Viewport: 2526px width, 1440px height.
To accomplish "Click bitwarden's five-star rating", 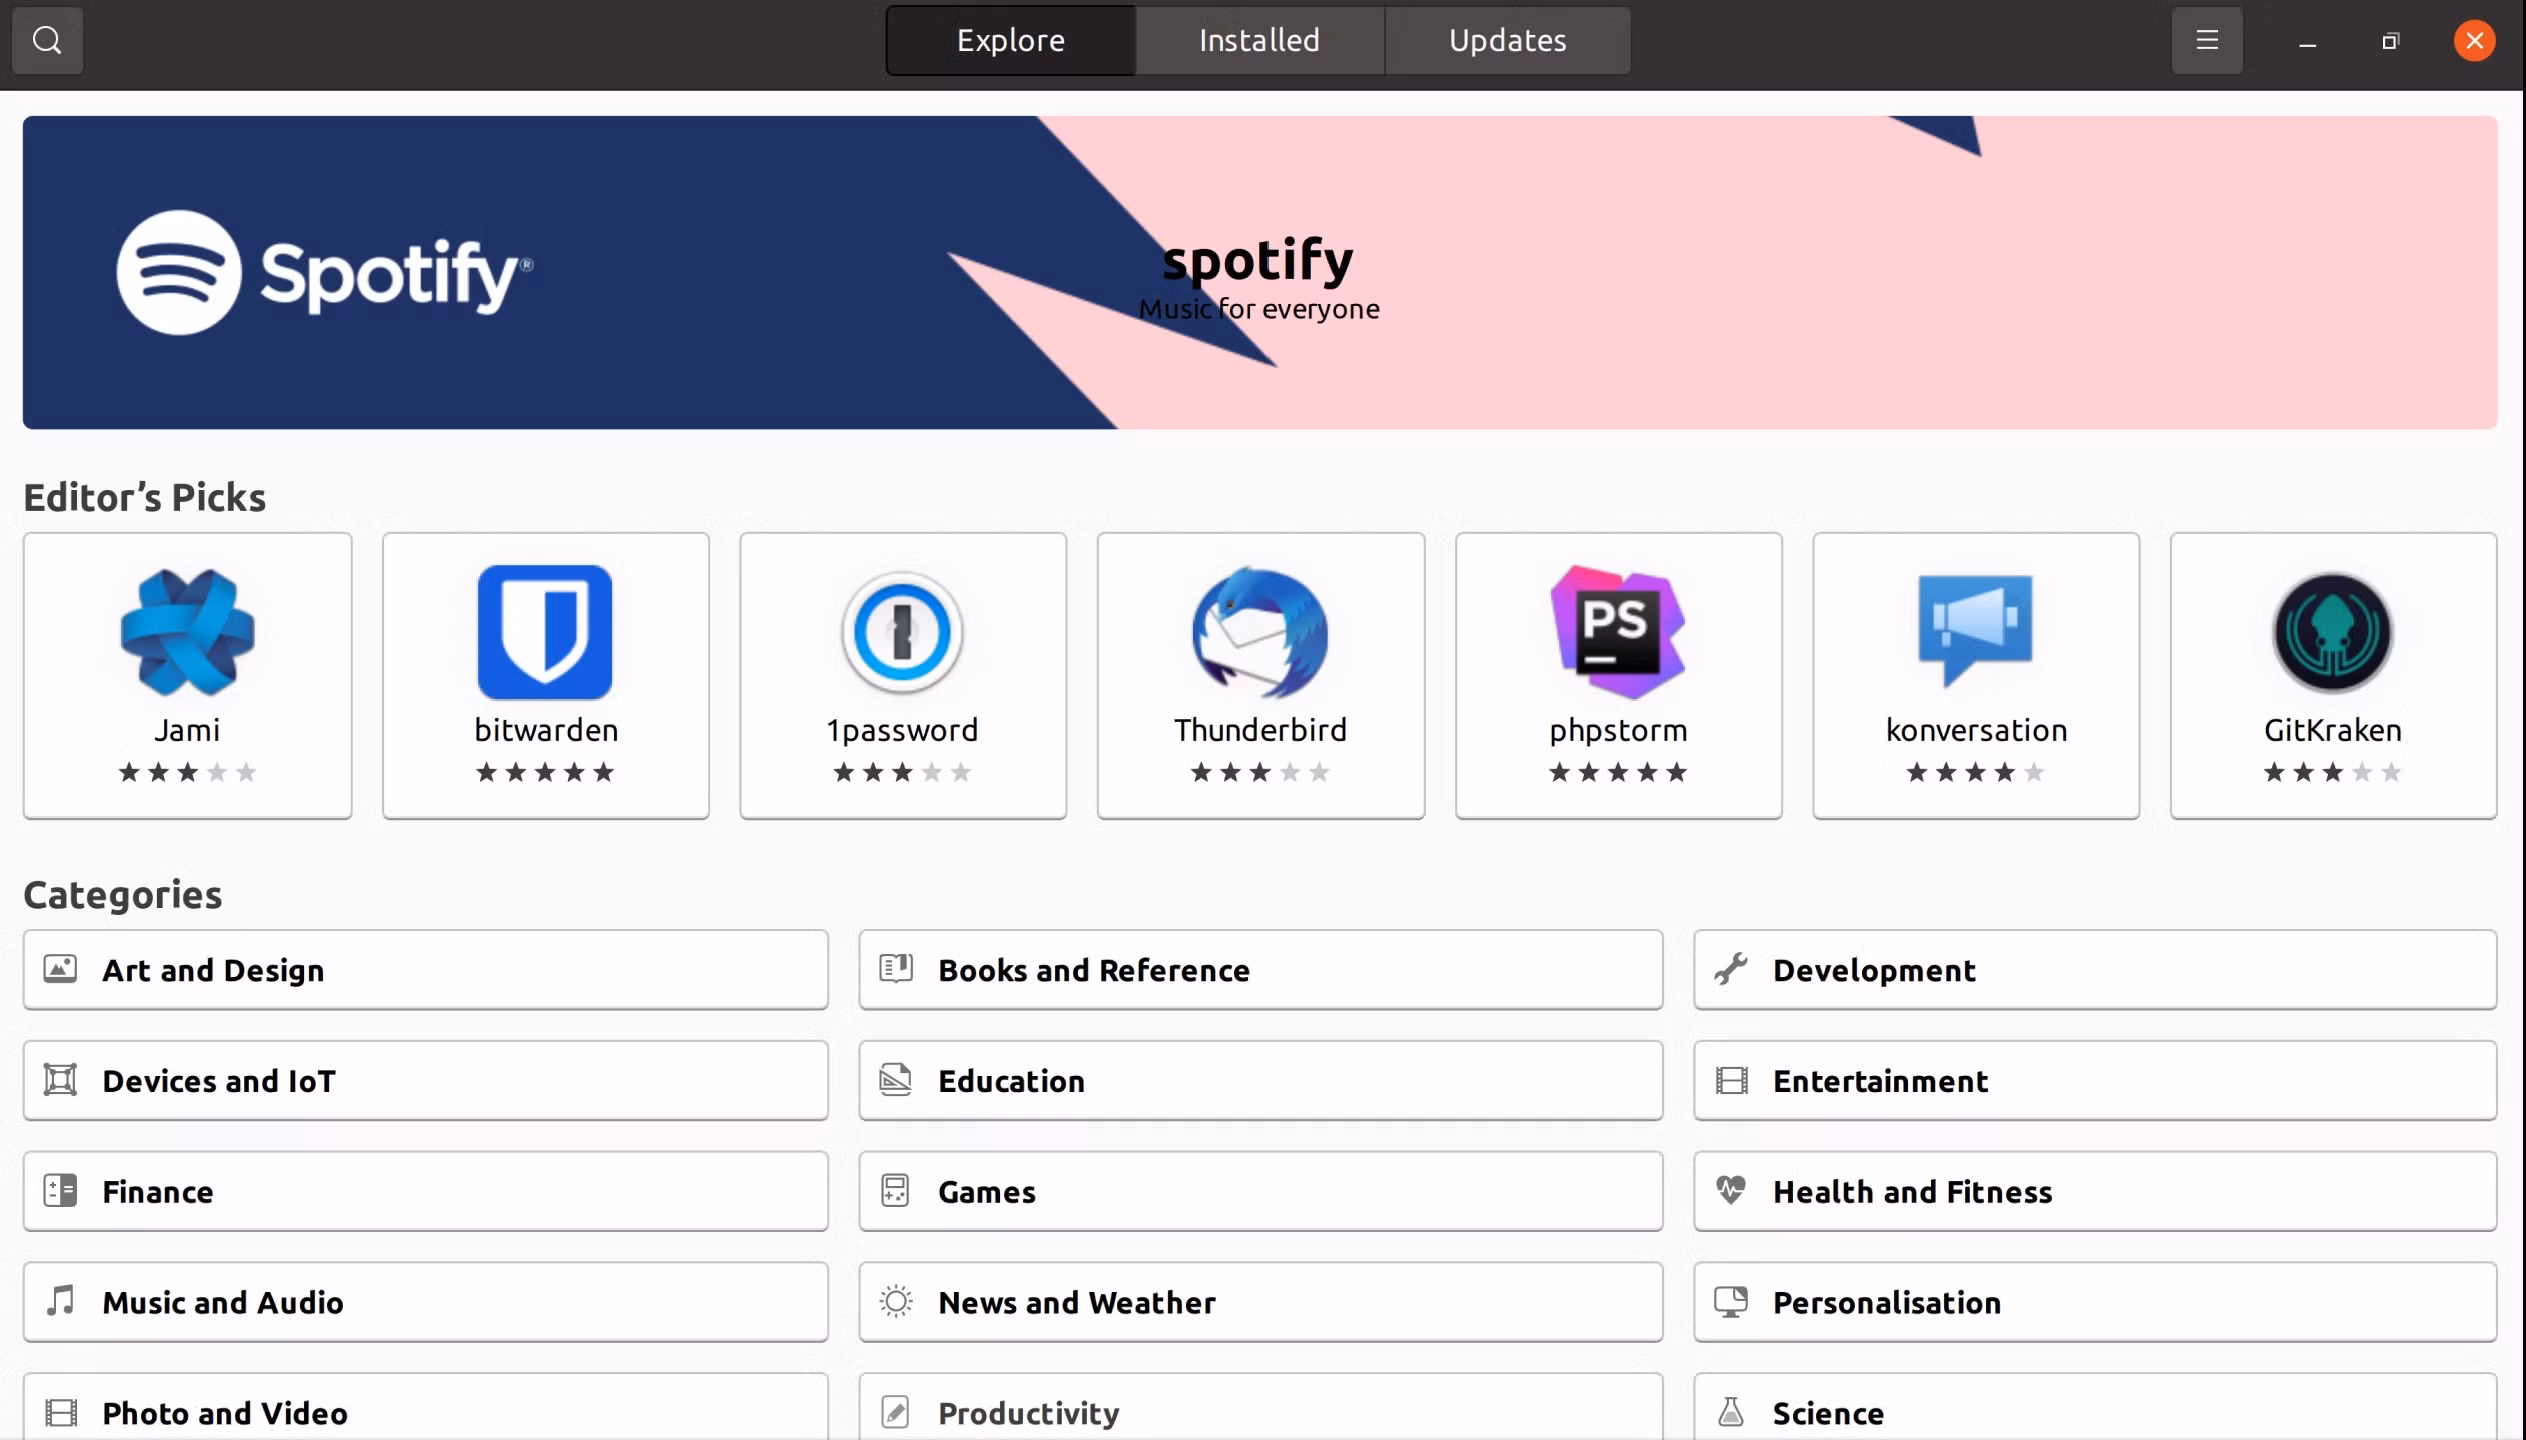I will pos(545,772).
